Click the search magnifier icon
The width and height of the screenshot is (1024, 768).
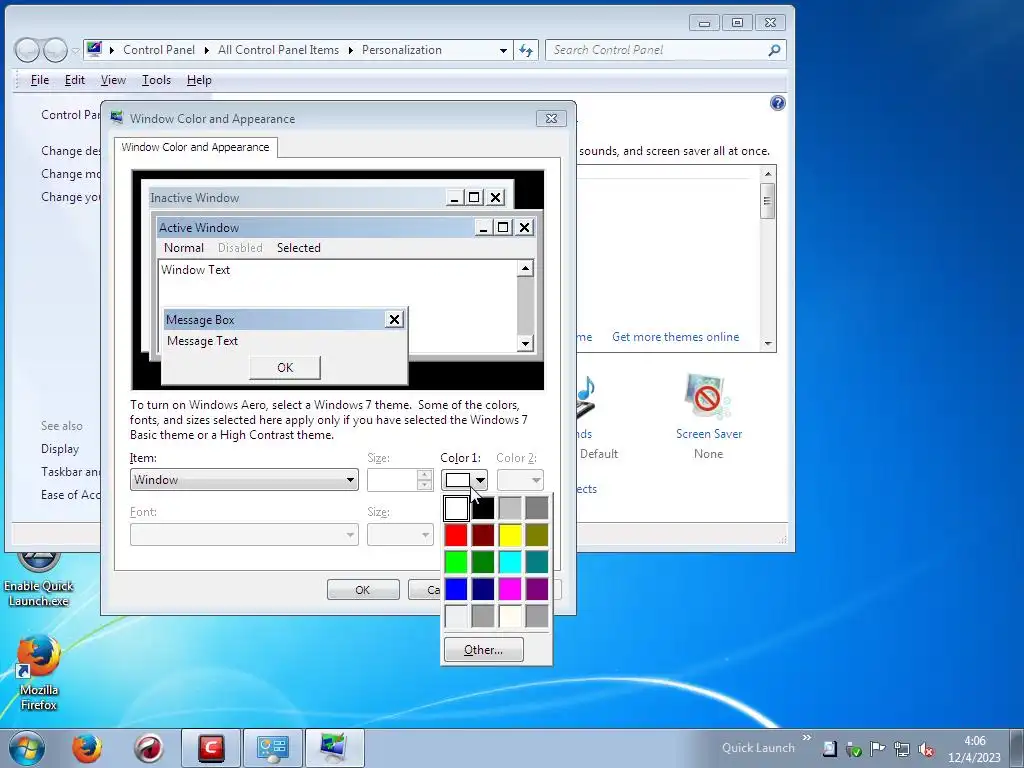coord(775,50)
